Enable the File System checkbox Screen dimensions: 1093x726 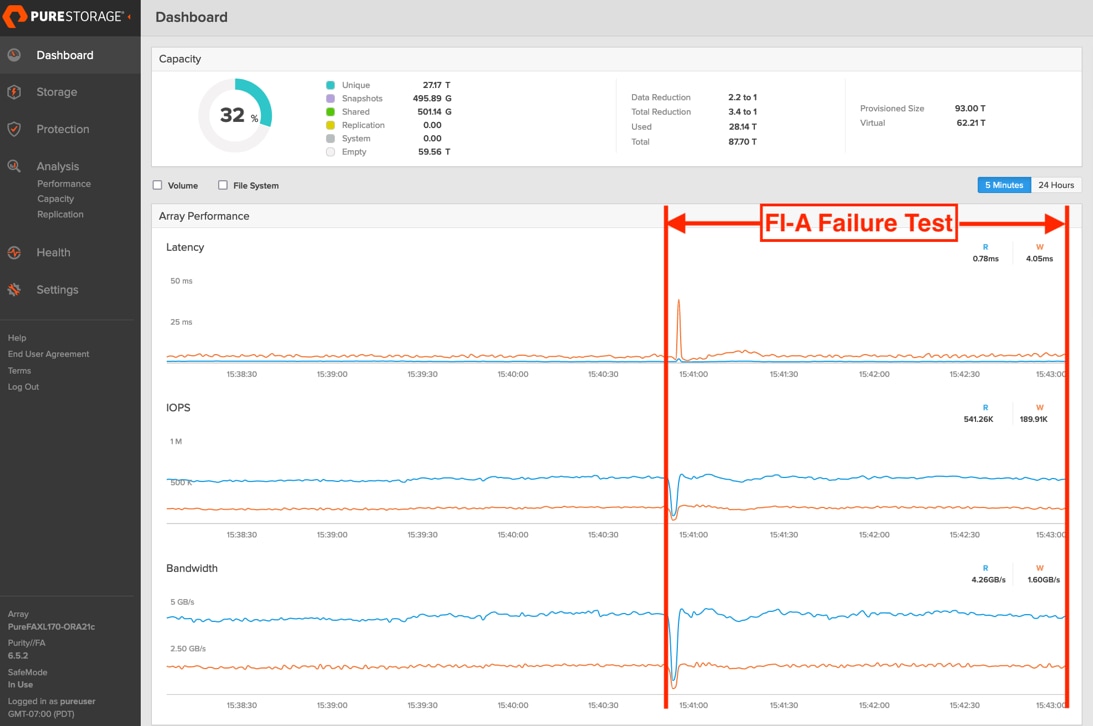pos(223,185)
